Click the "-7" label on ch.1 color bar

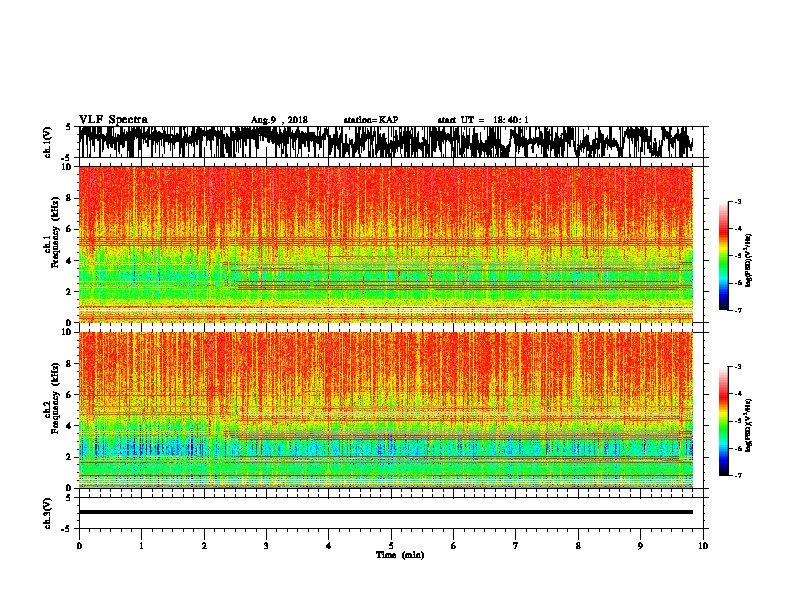[738, 310]
